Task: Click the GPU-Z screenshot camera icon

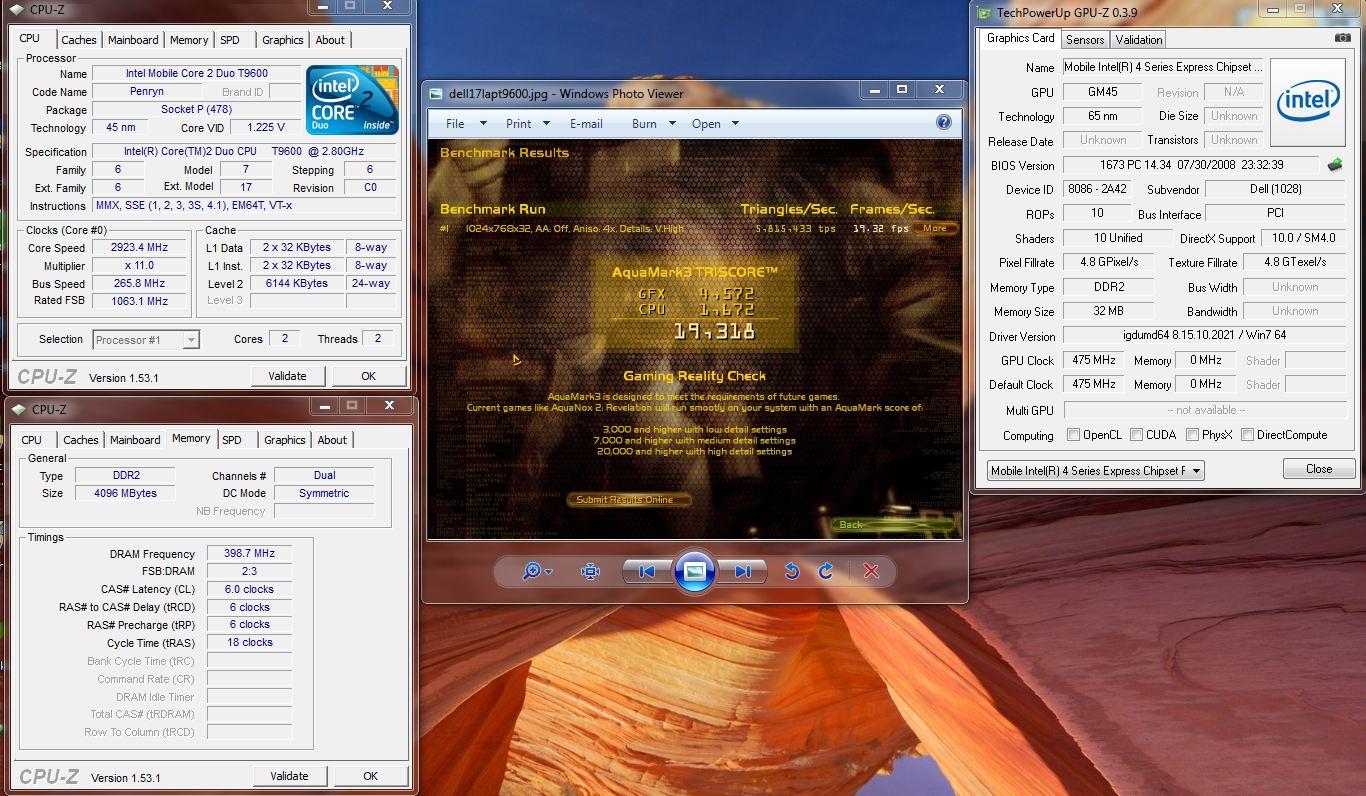Action: click(x=1342, y=38)
